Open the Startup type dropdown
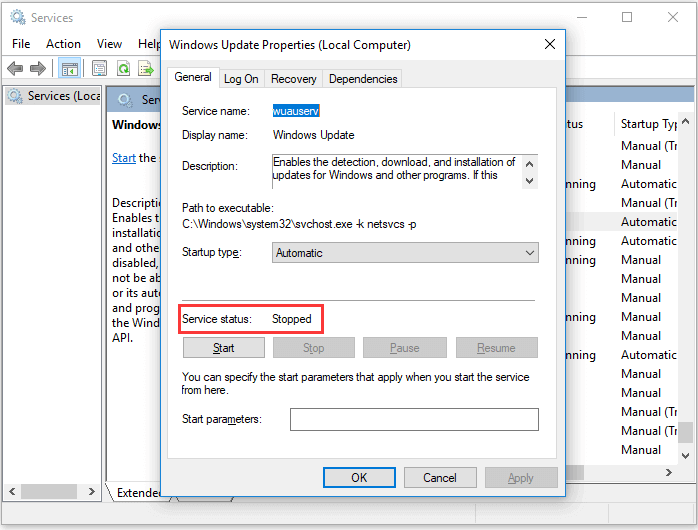 pos(405,253)
